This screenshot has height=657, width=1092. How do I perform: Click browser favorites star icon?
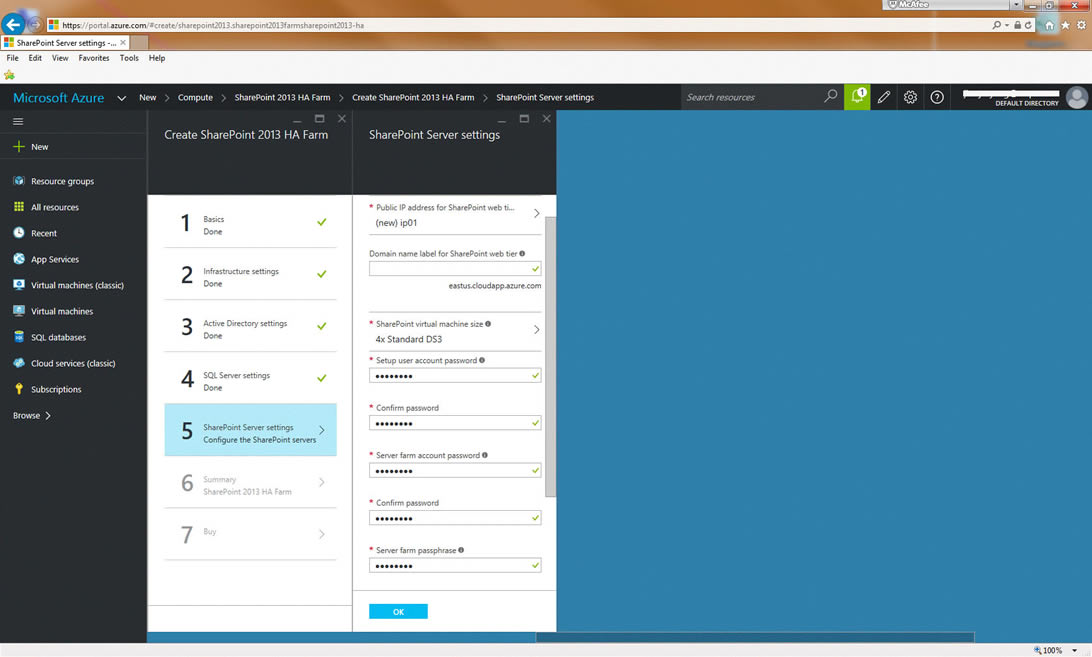(x=1065, y=25)
